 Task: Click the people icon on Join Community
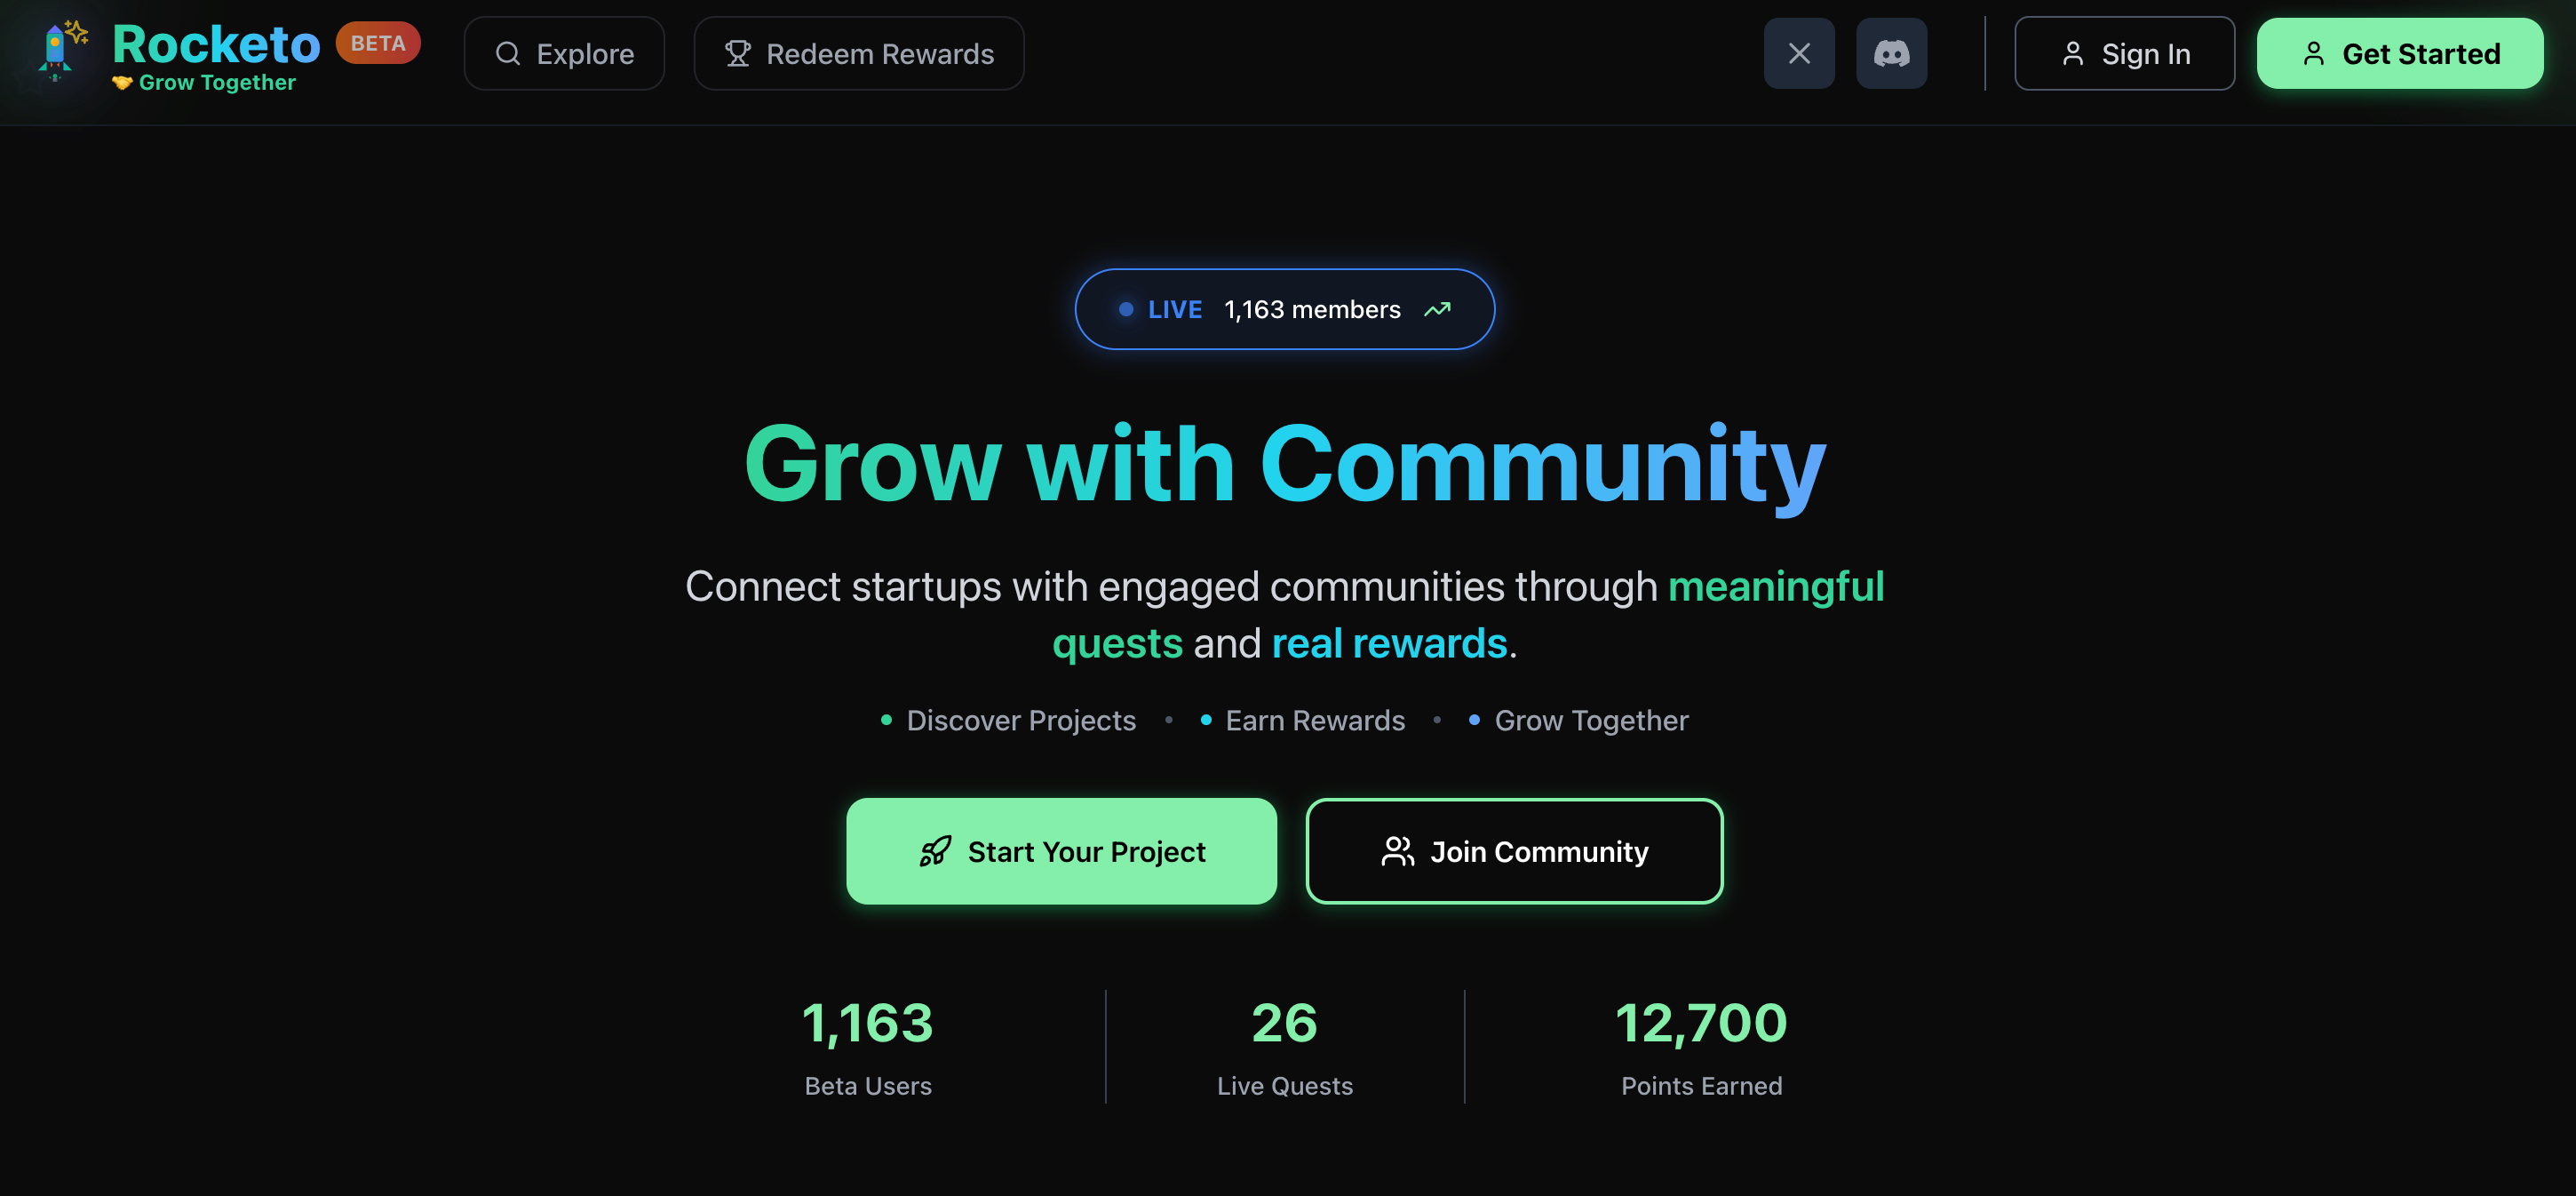click(x=1397, y=851)
